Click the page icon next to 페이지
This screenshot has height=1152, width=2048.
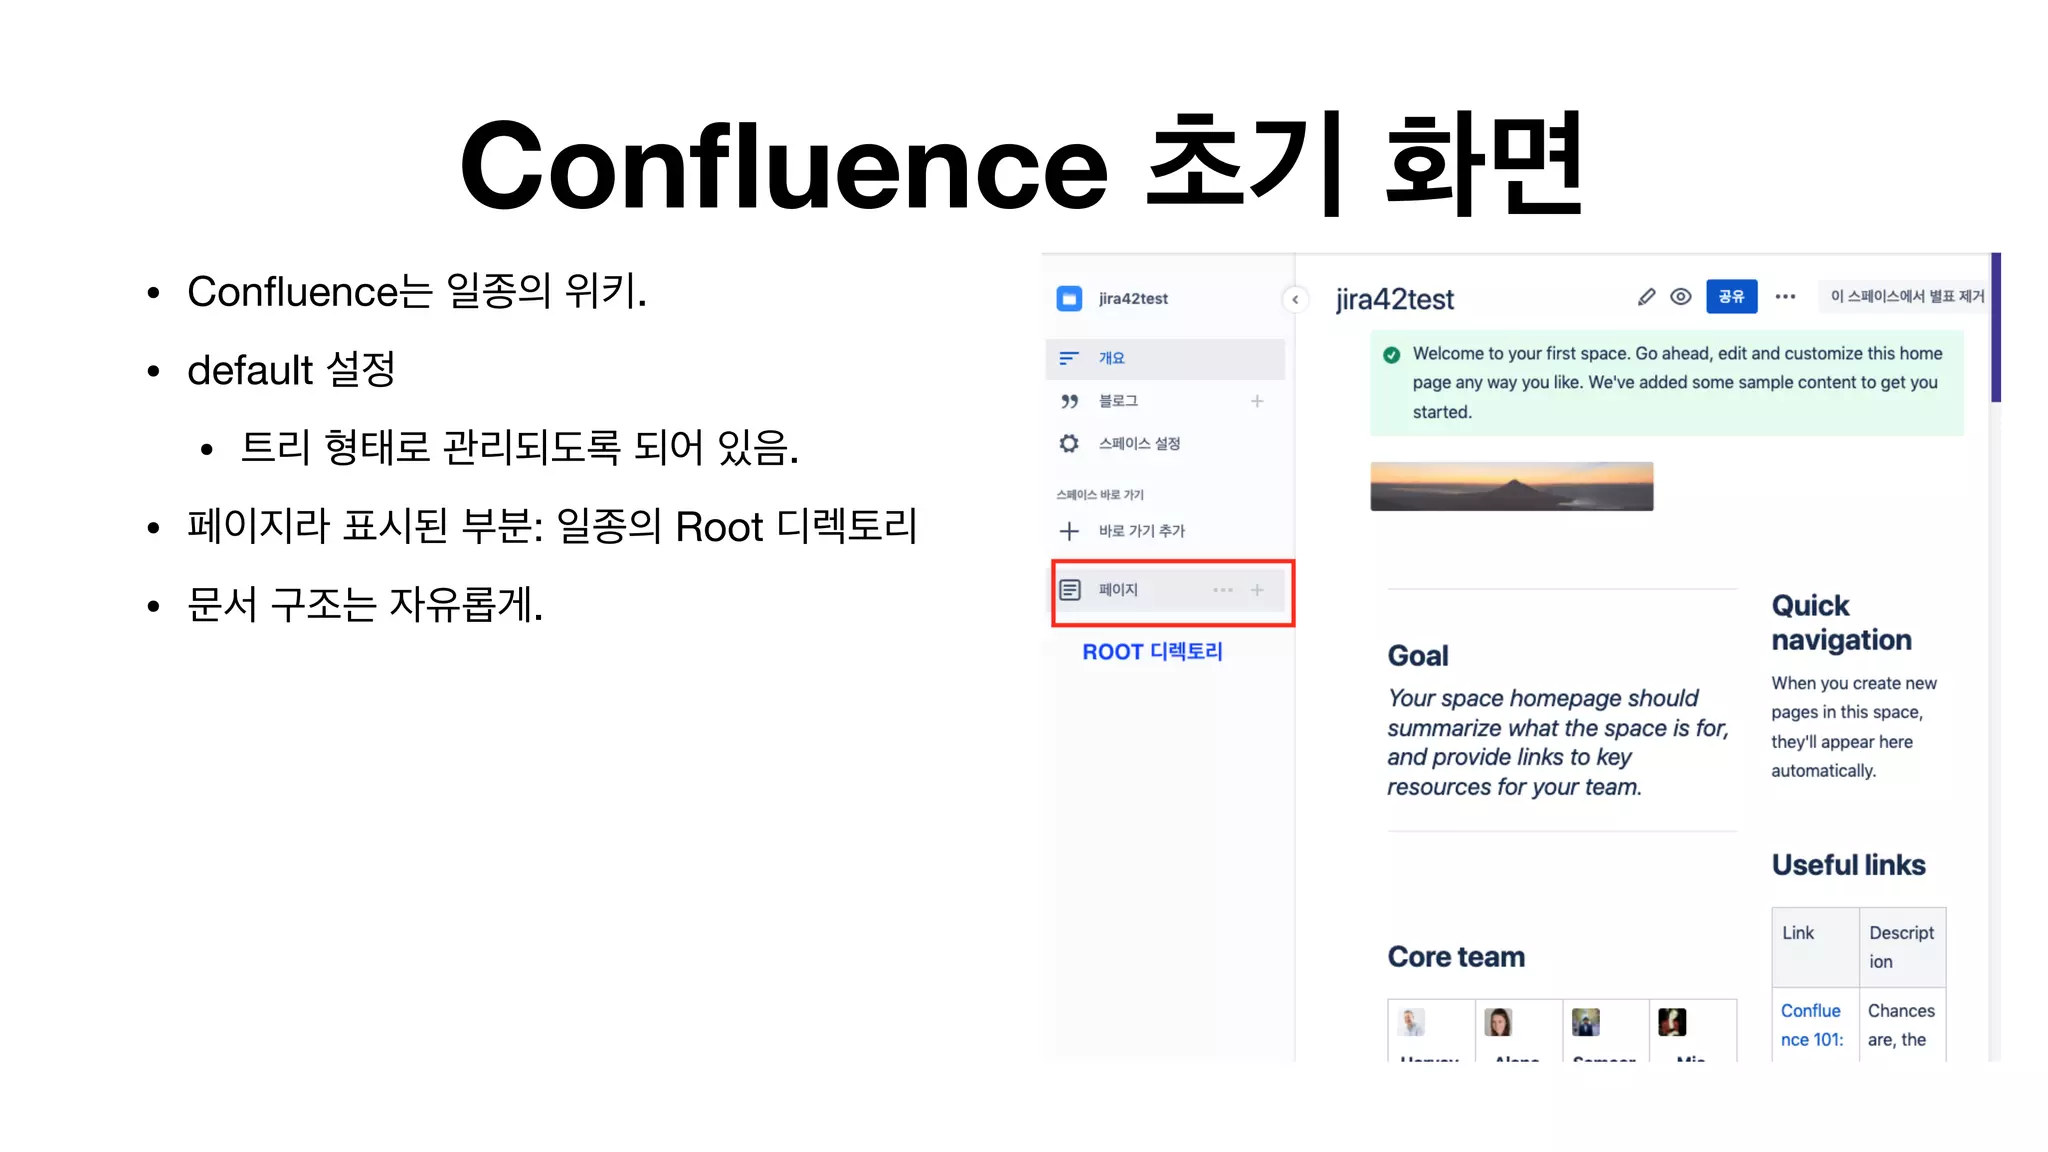pyautogui.click(x=1070, y=590)
